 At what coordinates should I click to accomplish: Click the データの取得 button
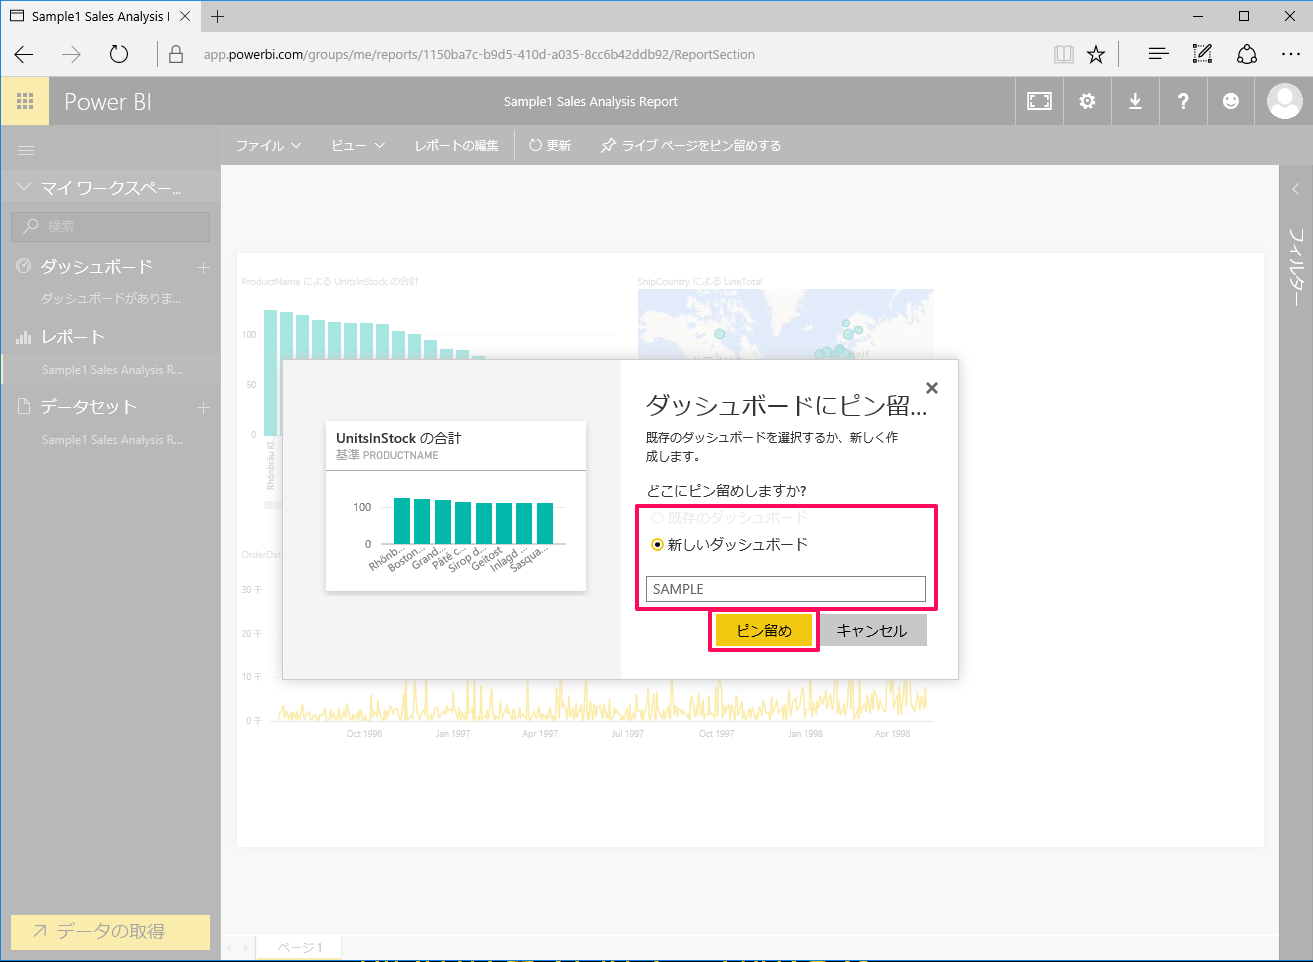(x=110, y=931)
